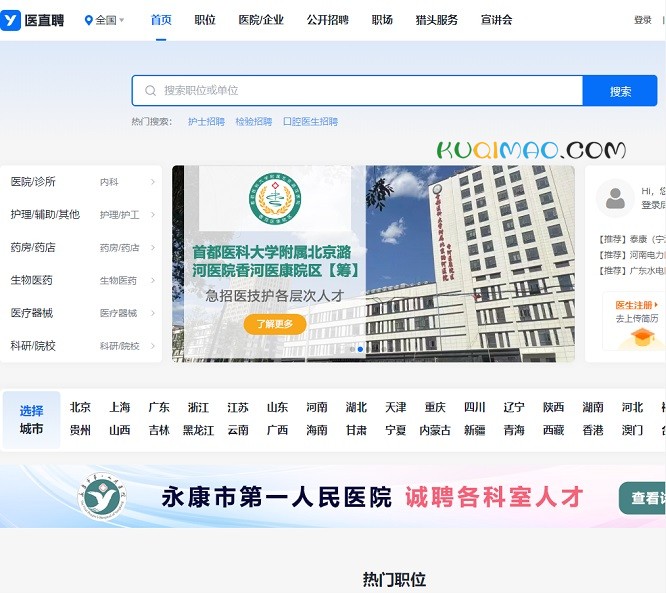Focus the 搜索职位或单位 search field
The width and height of the screenshot is (666, 593).
click(357, 90)
